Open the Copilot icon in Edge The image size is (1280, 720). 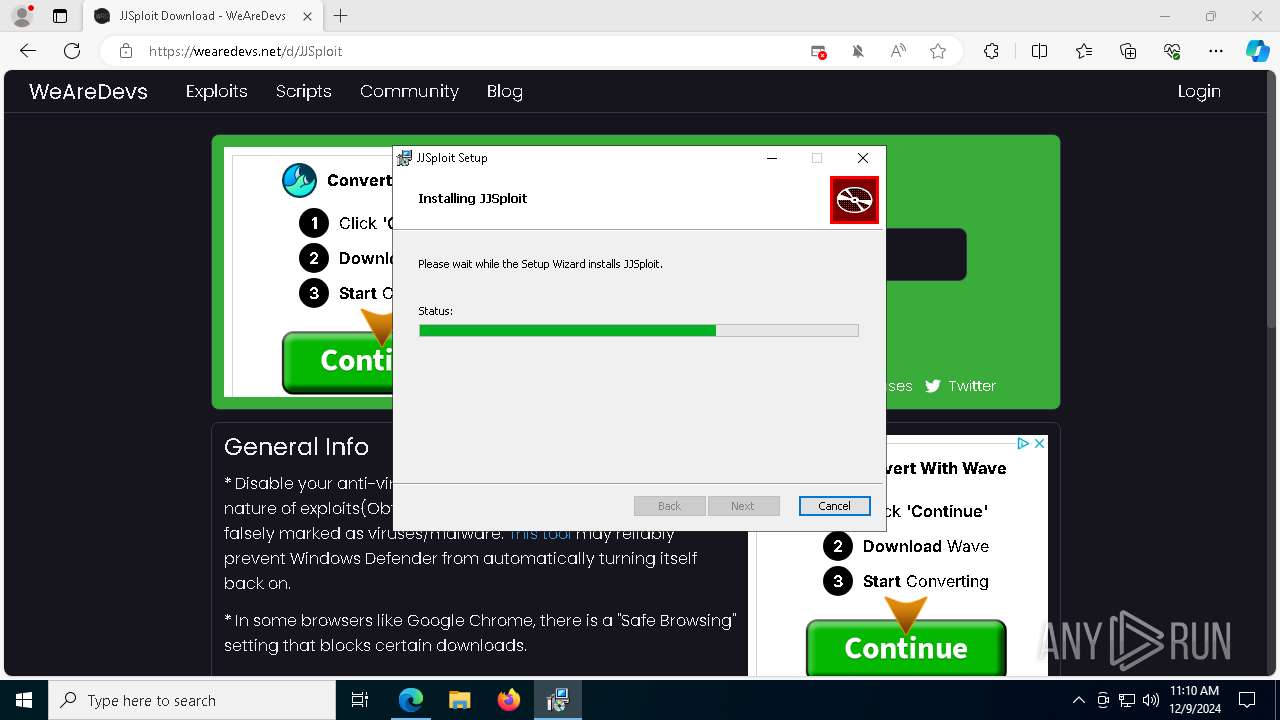[x=1257, y=51]
